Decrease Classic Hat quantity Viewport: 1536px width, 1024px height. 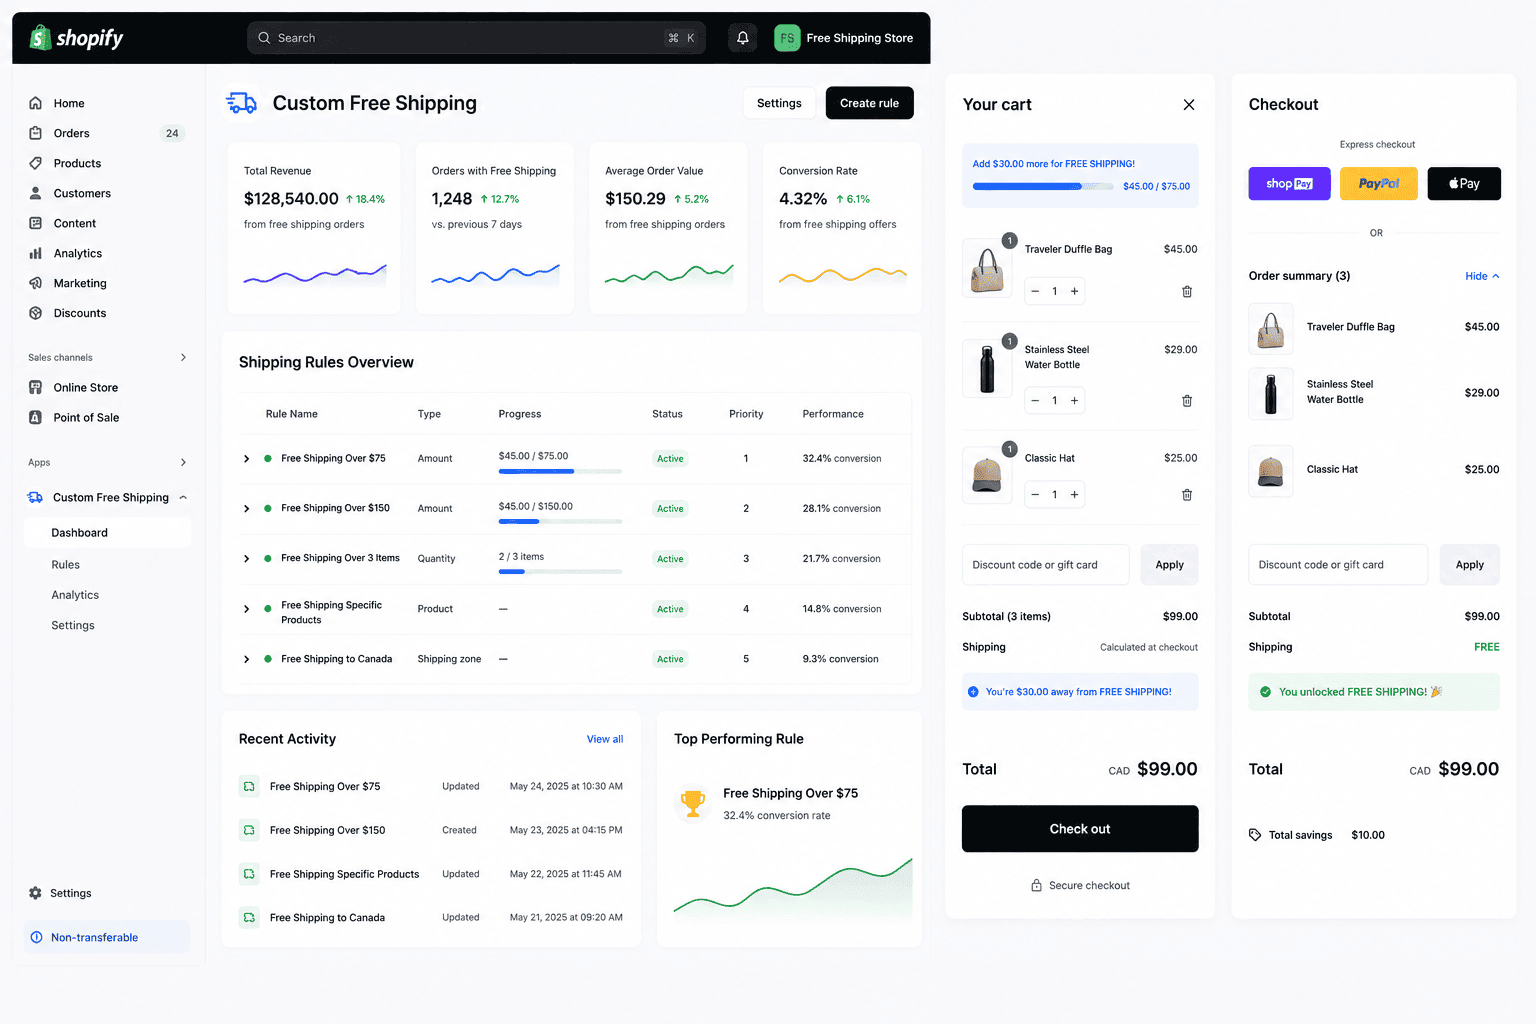click(1035, 494)
